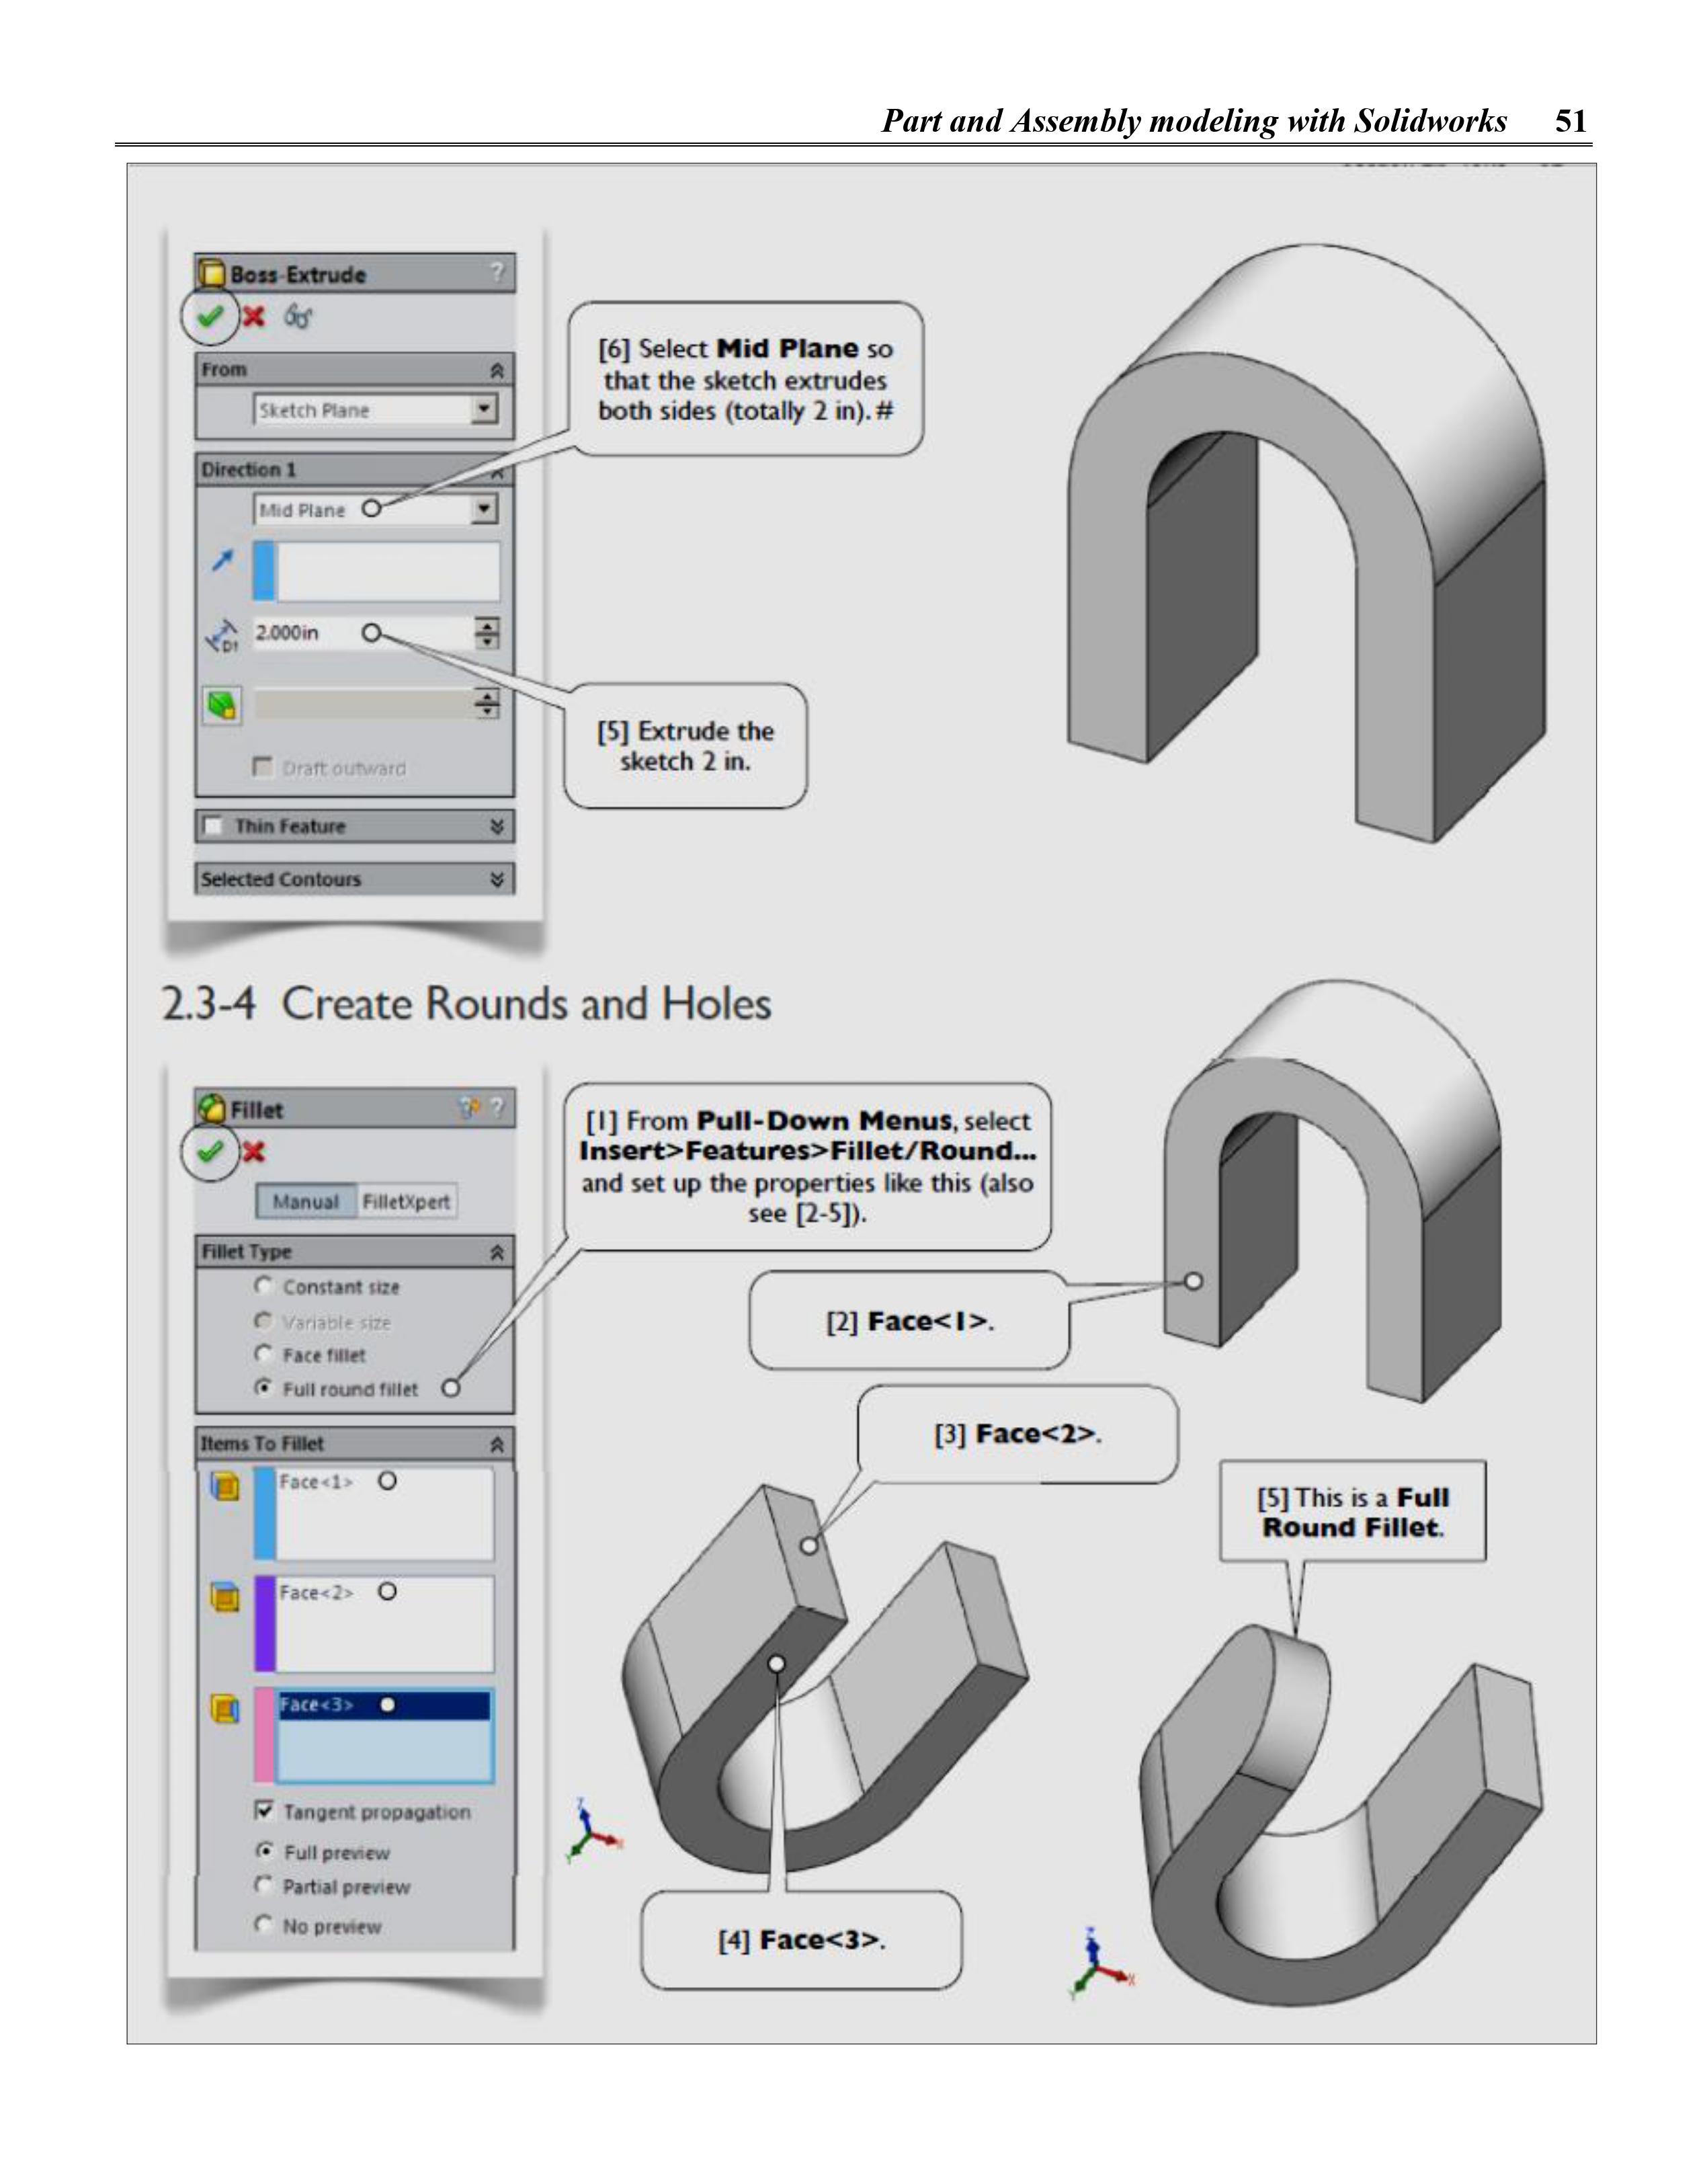Expand the Selected Contours section
Viewport: 1707px width, 2184px height.
(497, 879)
